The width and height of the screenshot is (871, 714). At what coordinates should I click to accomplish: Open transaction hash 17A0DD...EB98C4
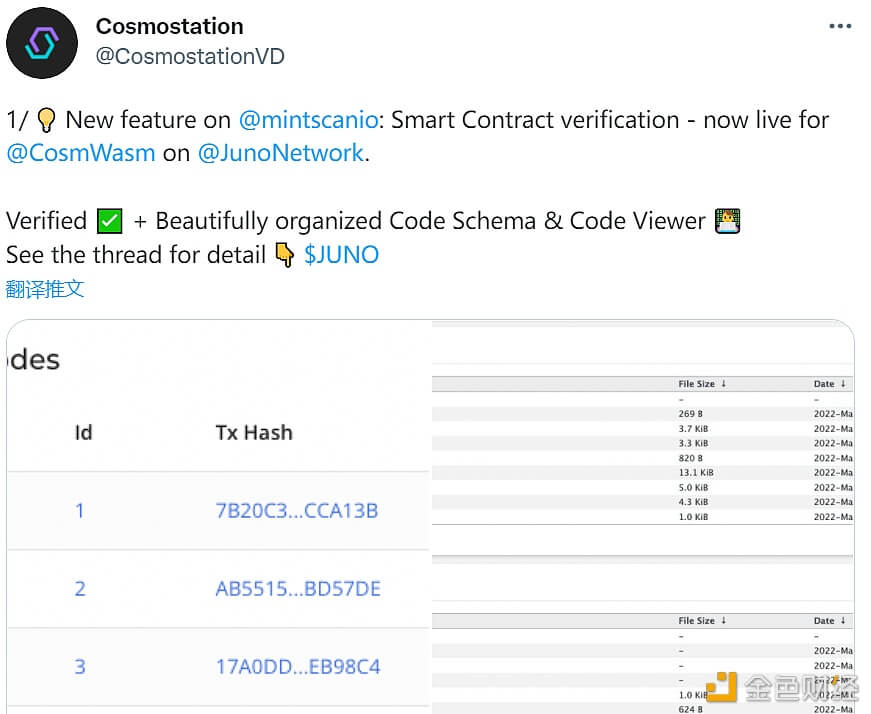[298, 666]
